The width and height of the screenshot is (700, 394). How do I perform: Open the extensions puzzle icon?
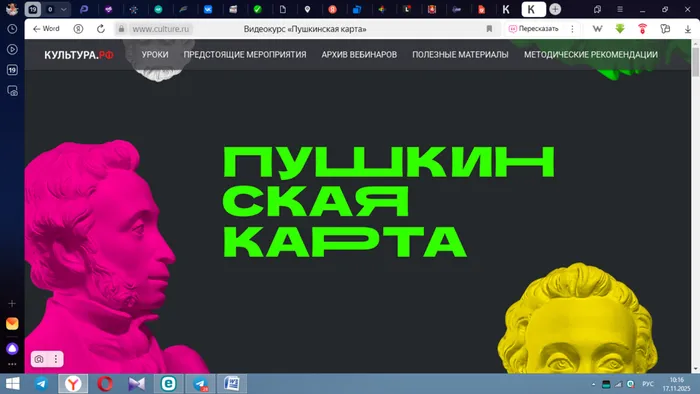click(665, 29)
